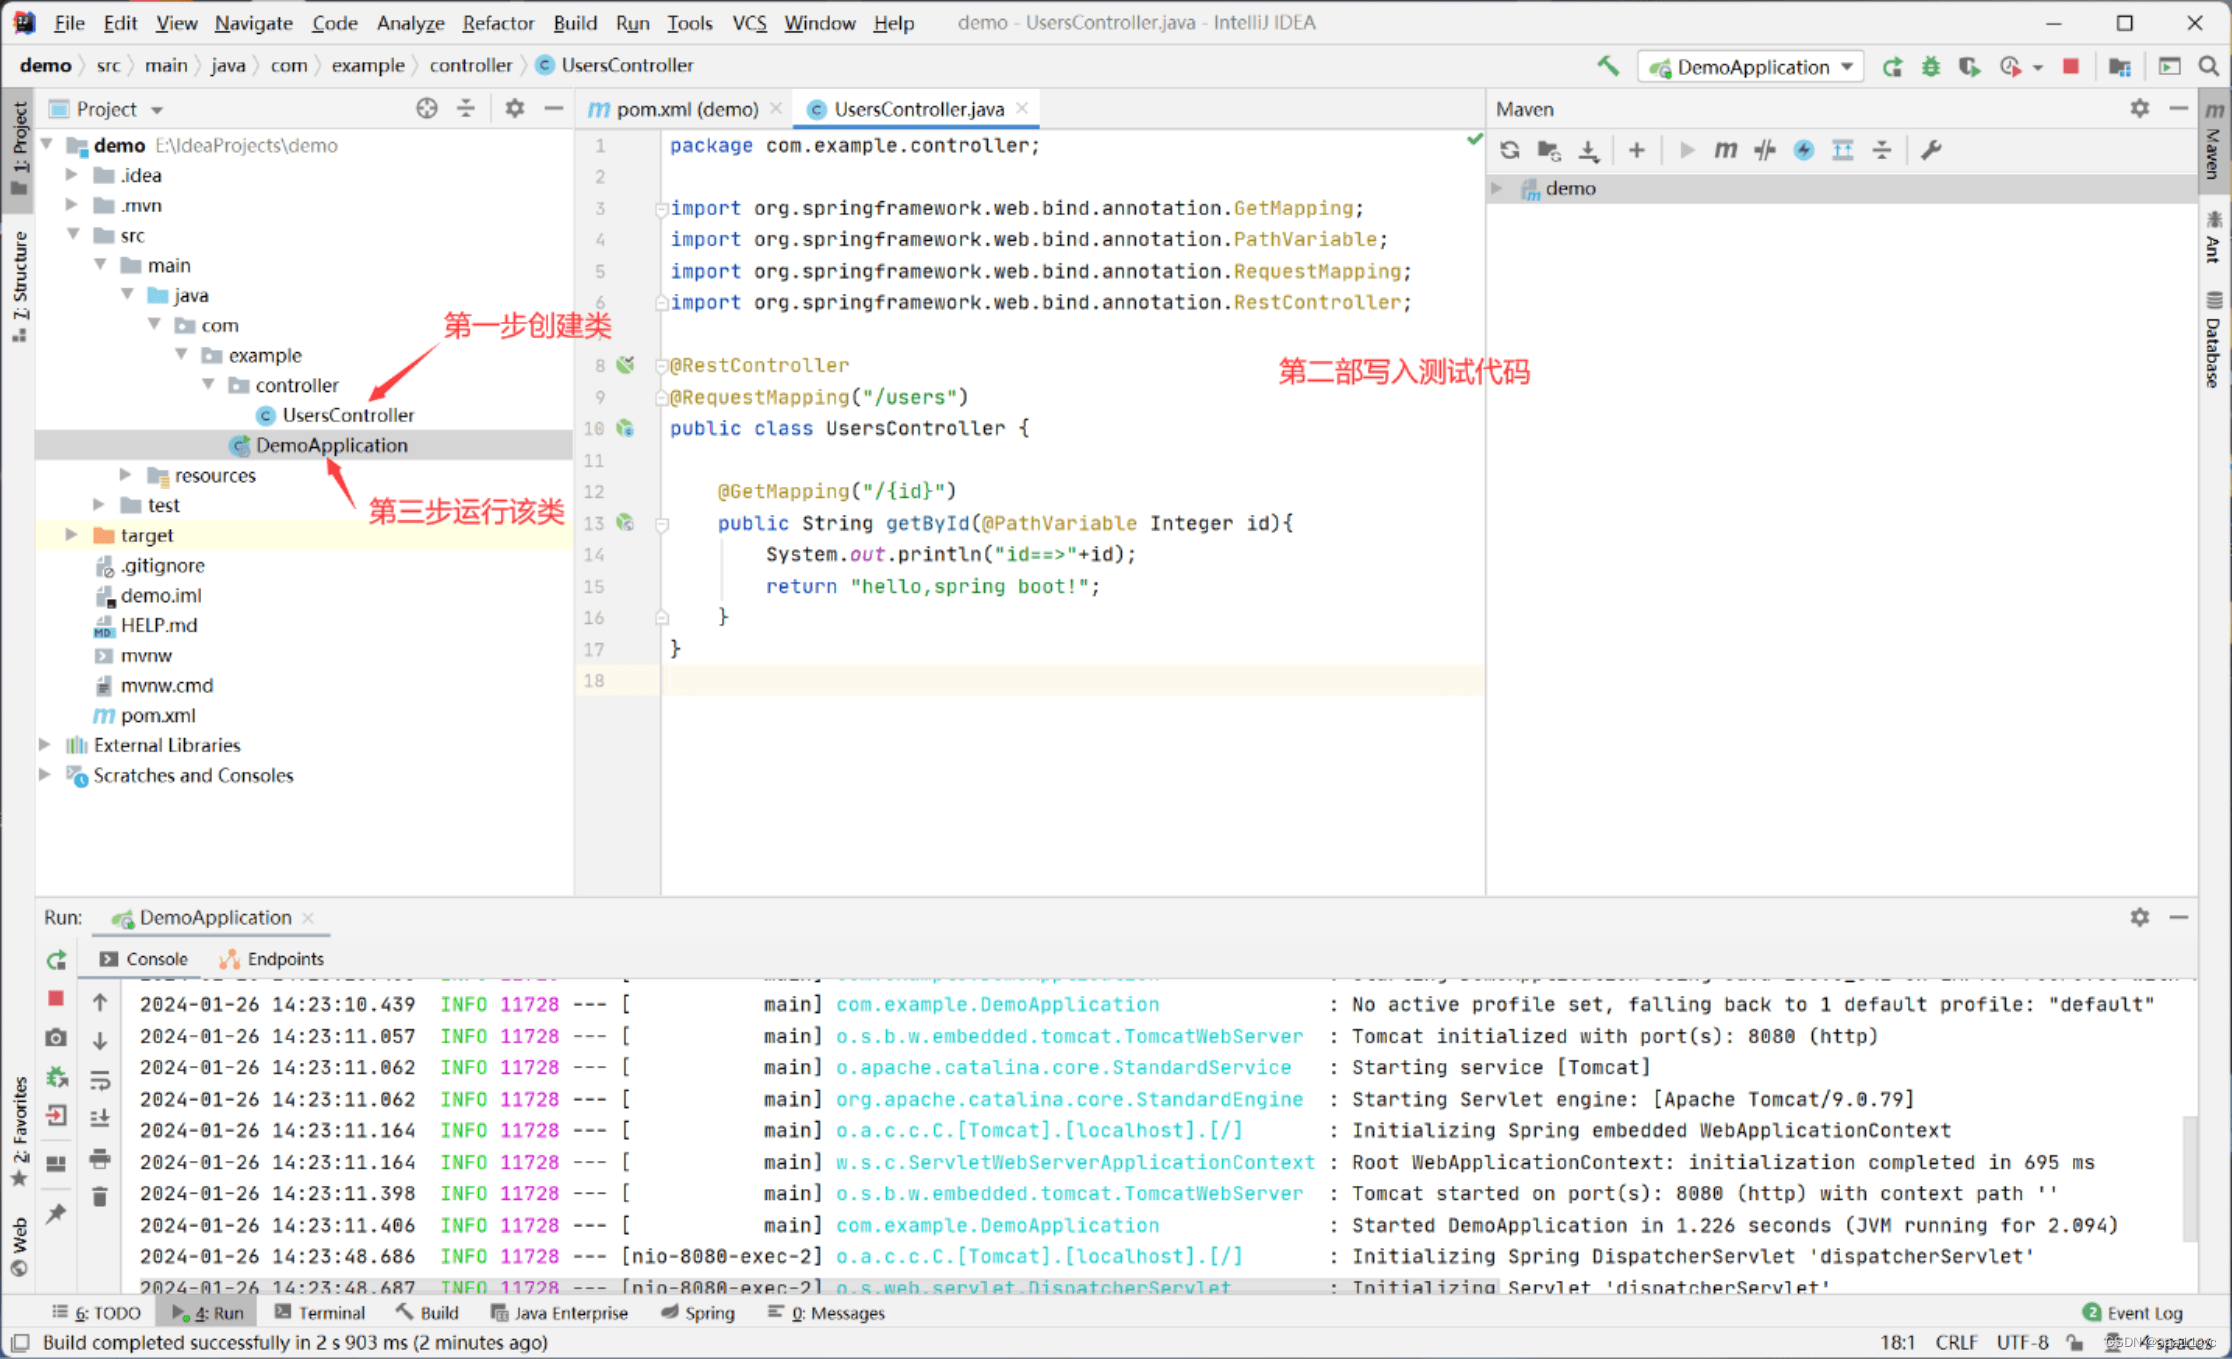Open the Project Structure dialog icon
2232x1359 pixels.
pyautogui.click(x=2119, y=67)
